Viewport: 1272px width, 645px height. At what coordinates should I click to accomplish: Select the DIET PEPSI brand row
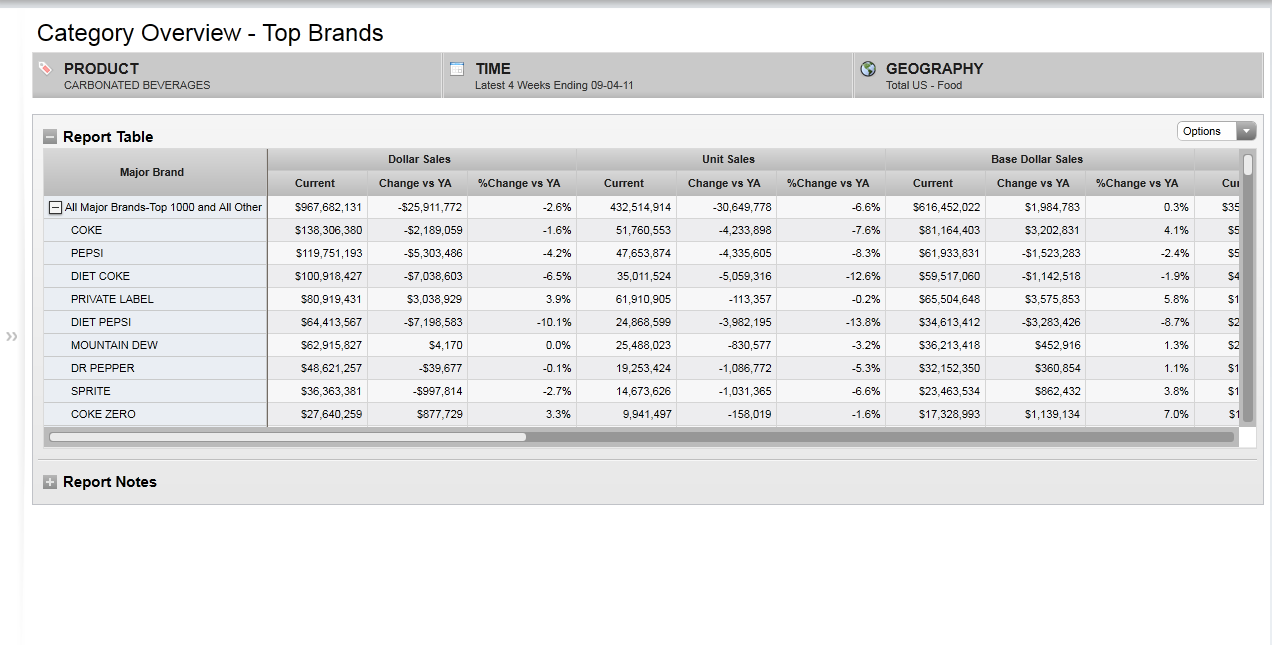click(101, 322)
